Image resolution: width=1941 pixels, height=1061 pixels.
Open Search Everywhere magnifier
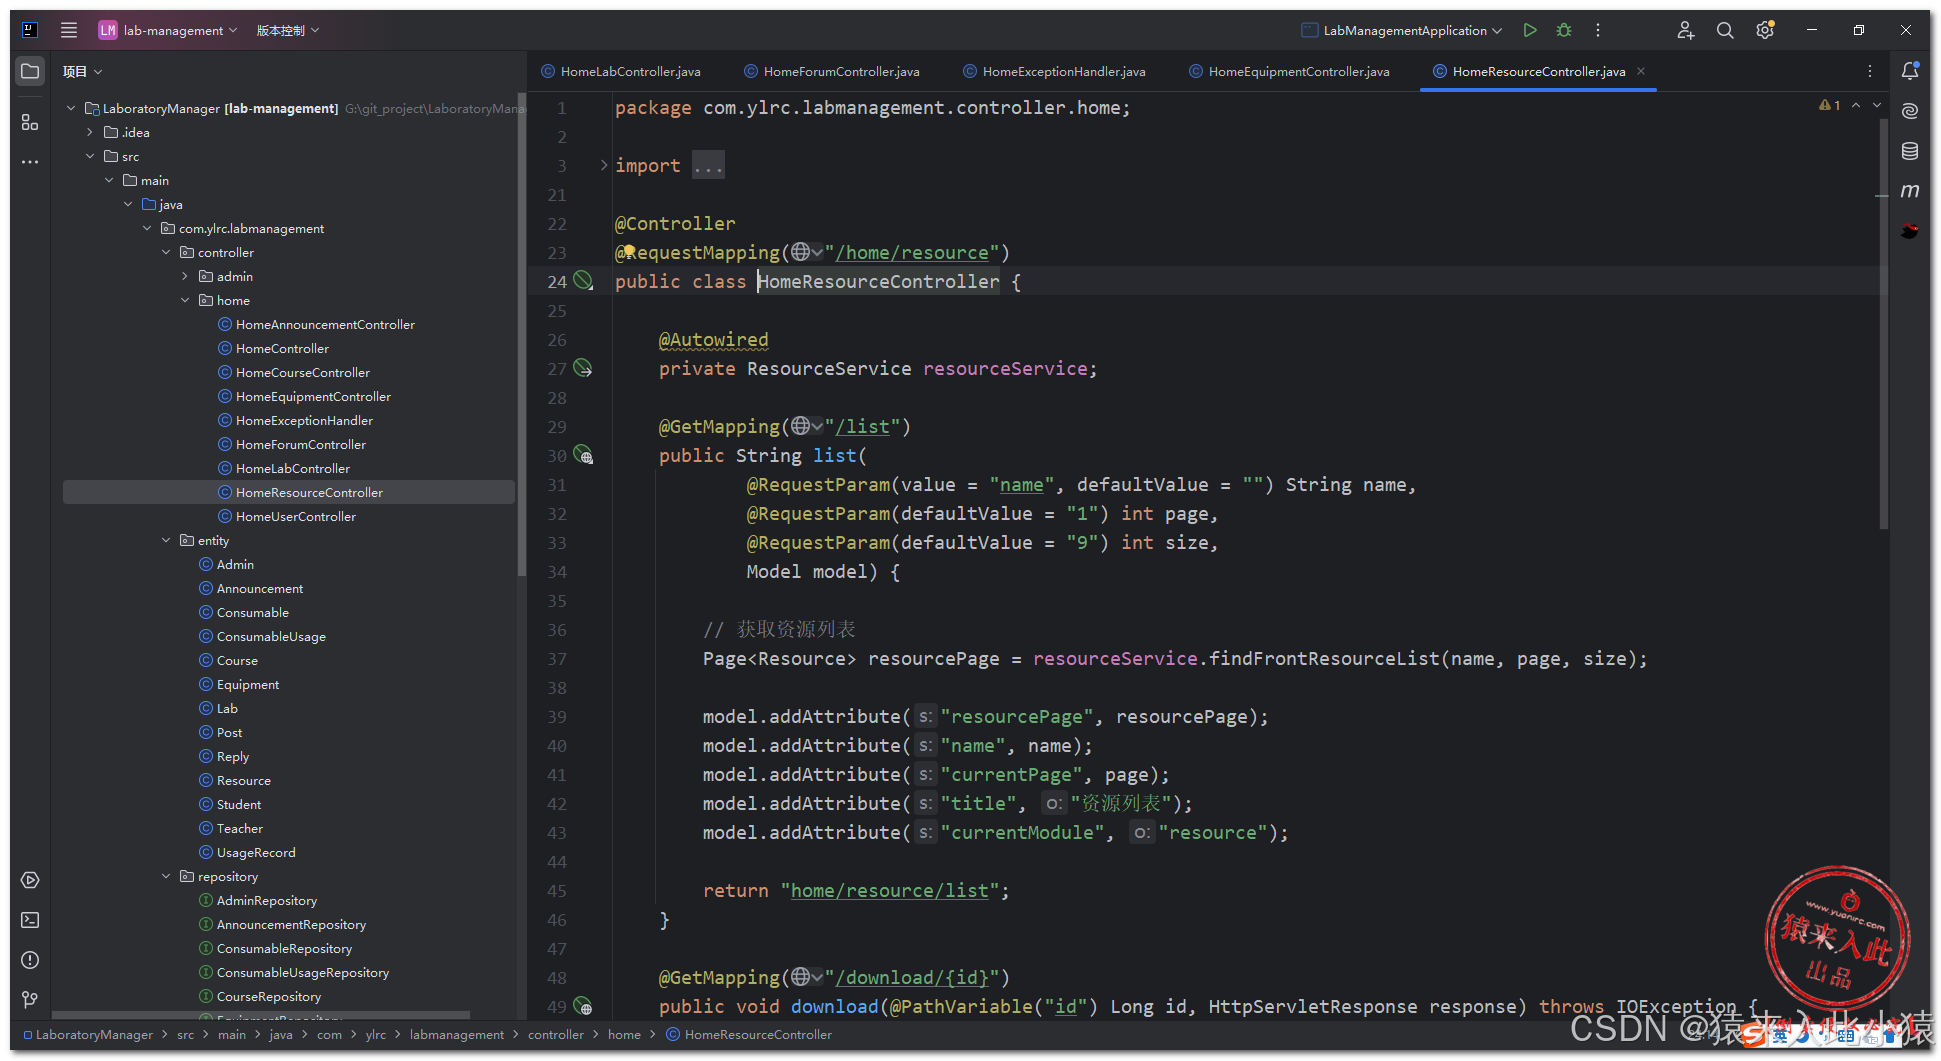[1725, 30]
